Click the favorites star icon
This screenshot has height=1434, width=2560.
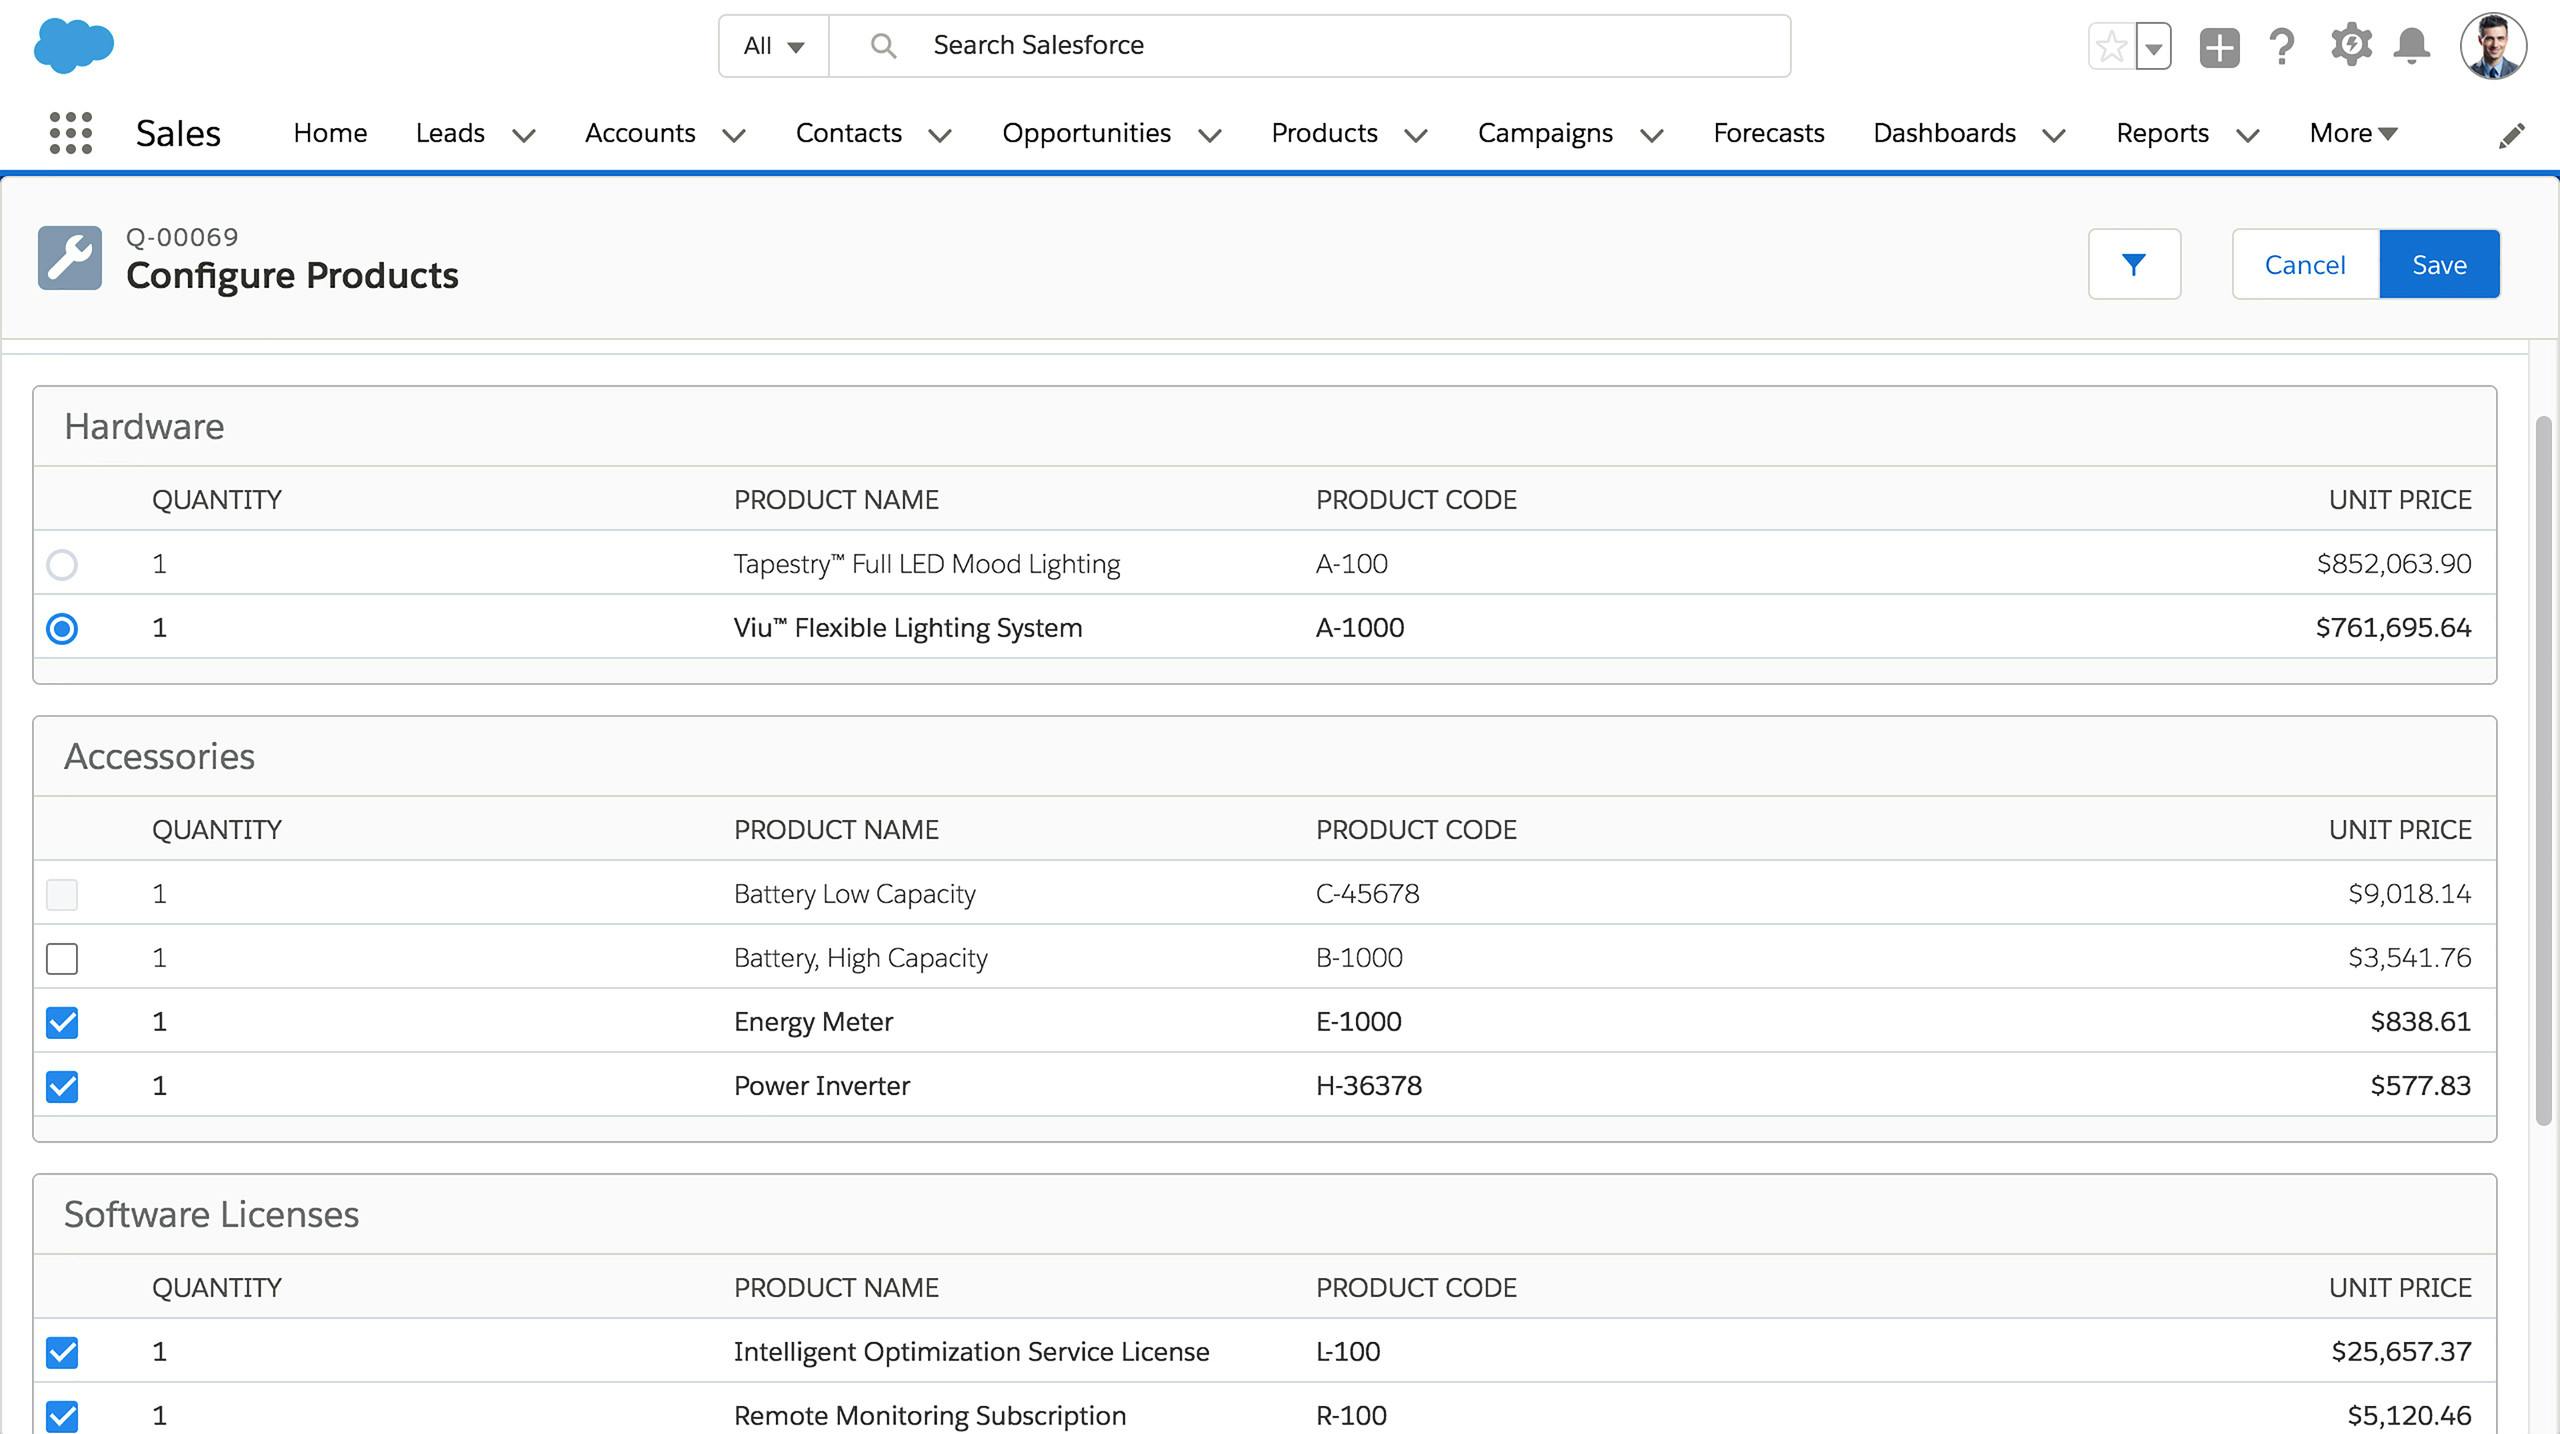click(2111, 47)
